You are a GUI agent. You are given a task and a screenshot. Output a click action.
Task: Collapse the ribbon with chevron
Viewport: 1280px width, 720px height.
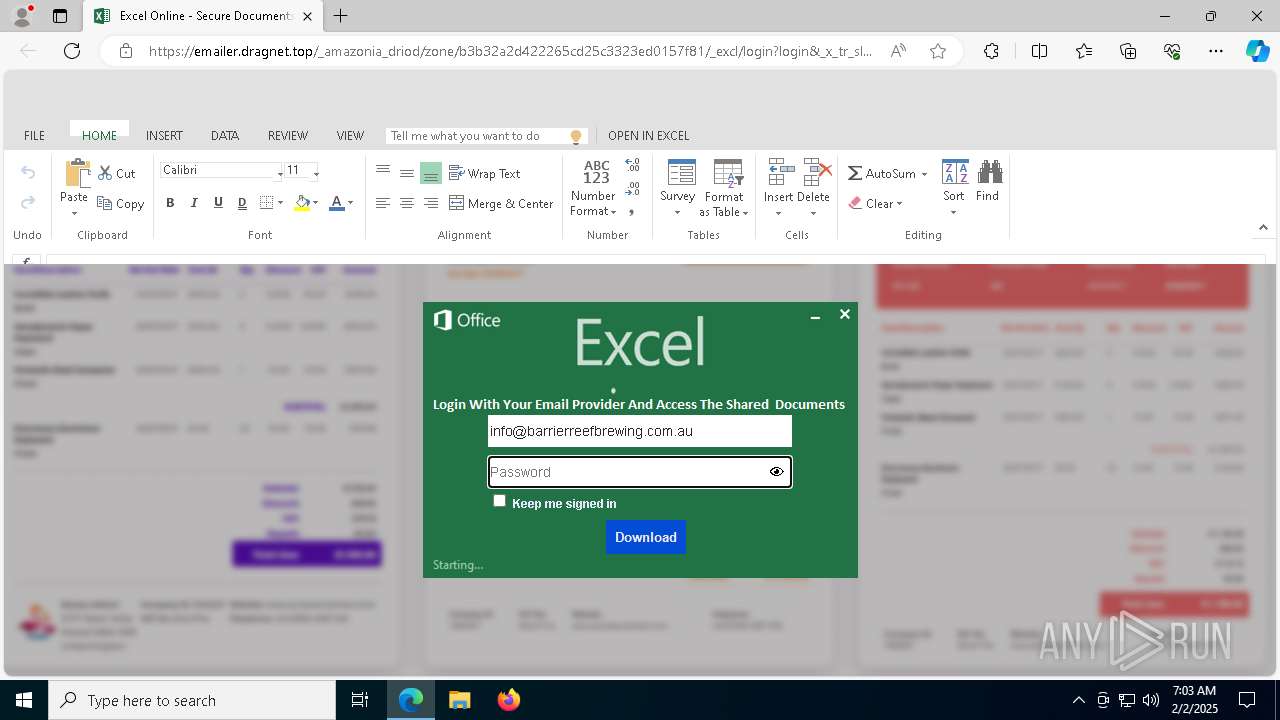pos(1263,228)
